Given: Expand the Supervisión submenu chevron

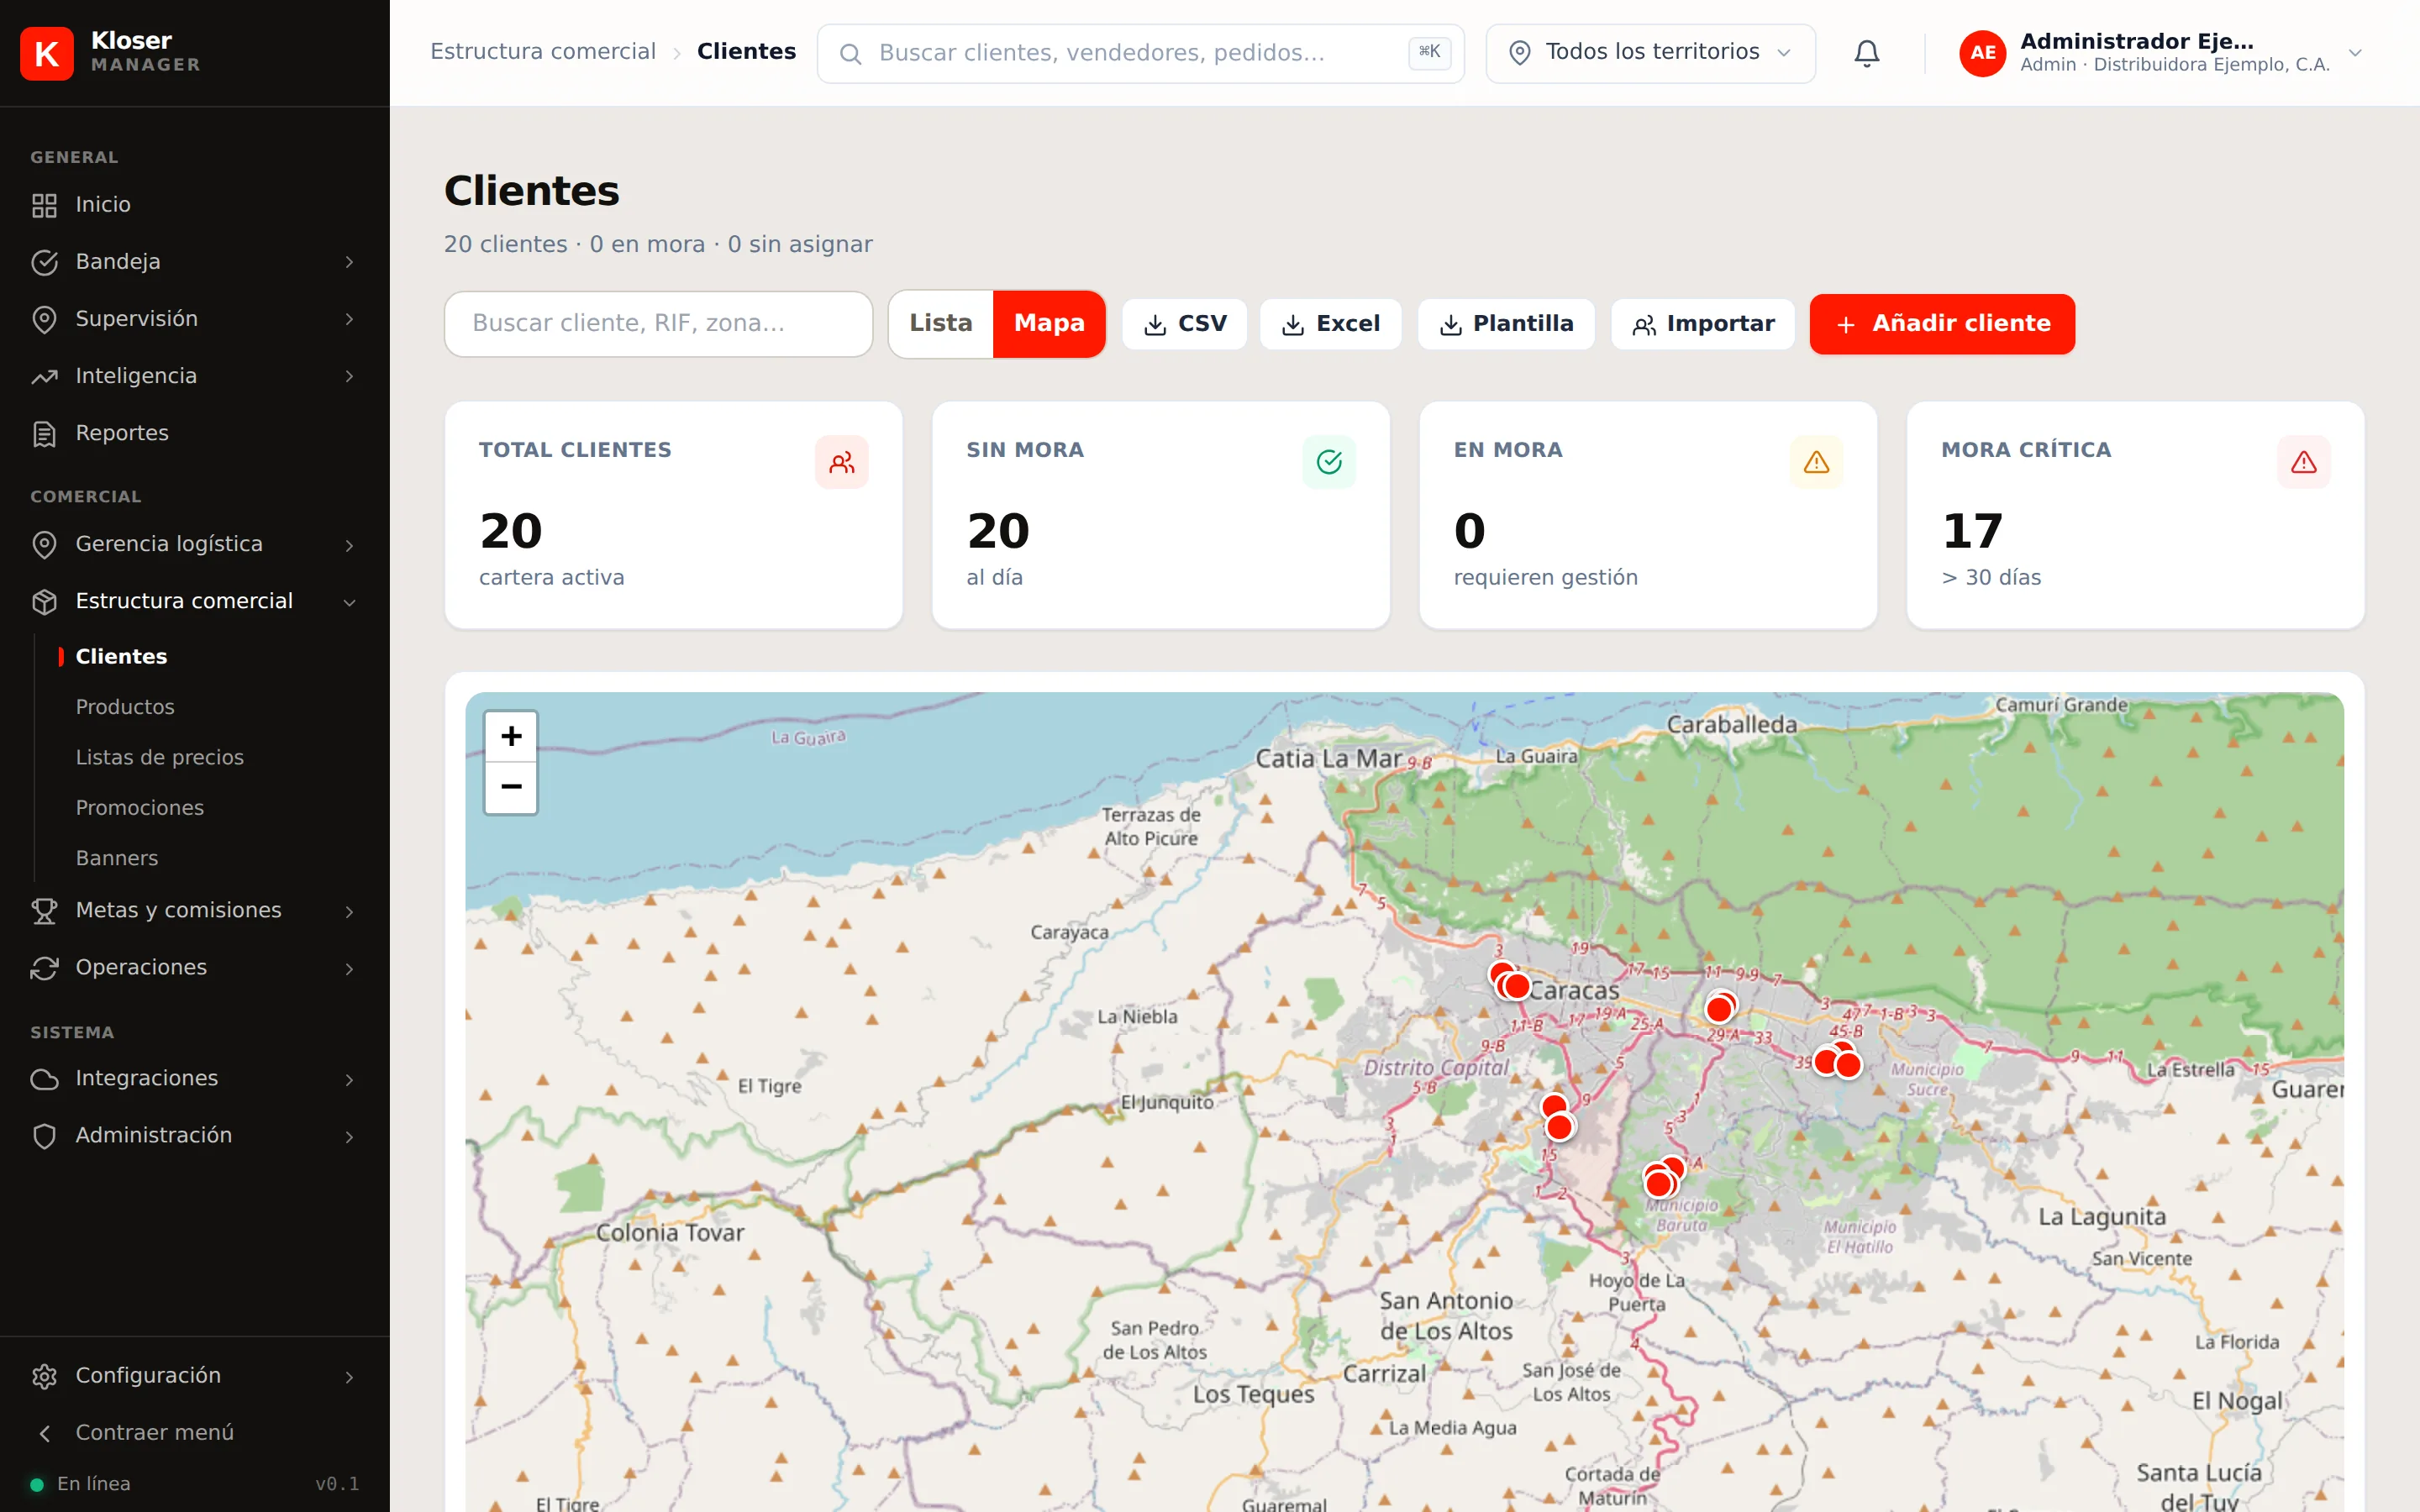Looking at the screenshot, I should click(x=349, y=319).
